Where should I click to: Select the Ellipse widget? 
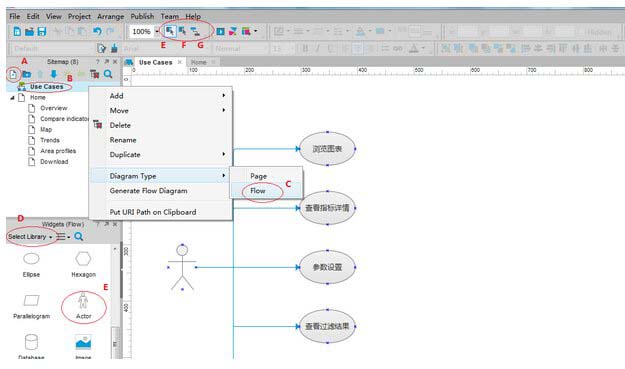click(x=31, y=265)
